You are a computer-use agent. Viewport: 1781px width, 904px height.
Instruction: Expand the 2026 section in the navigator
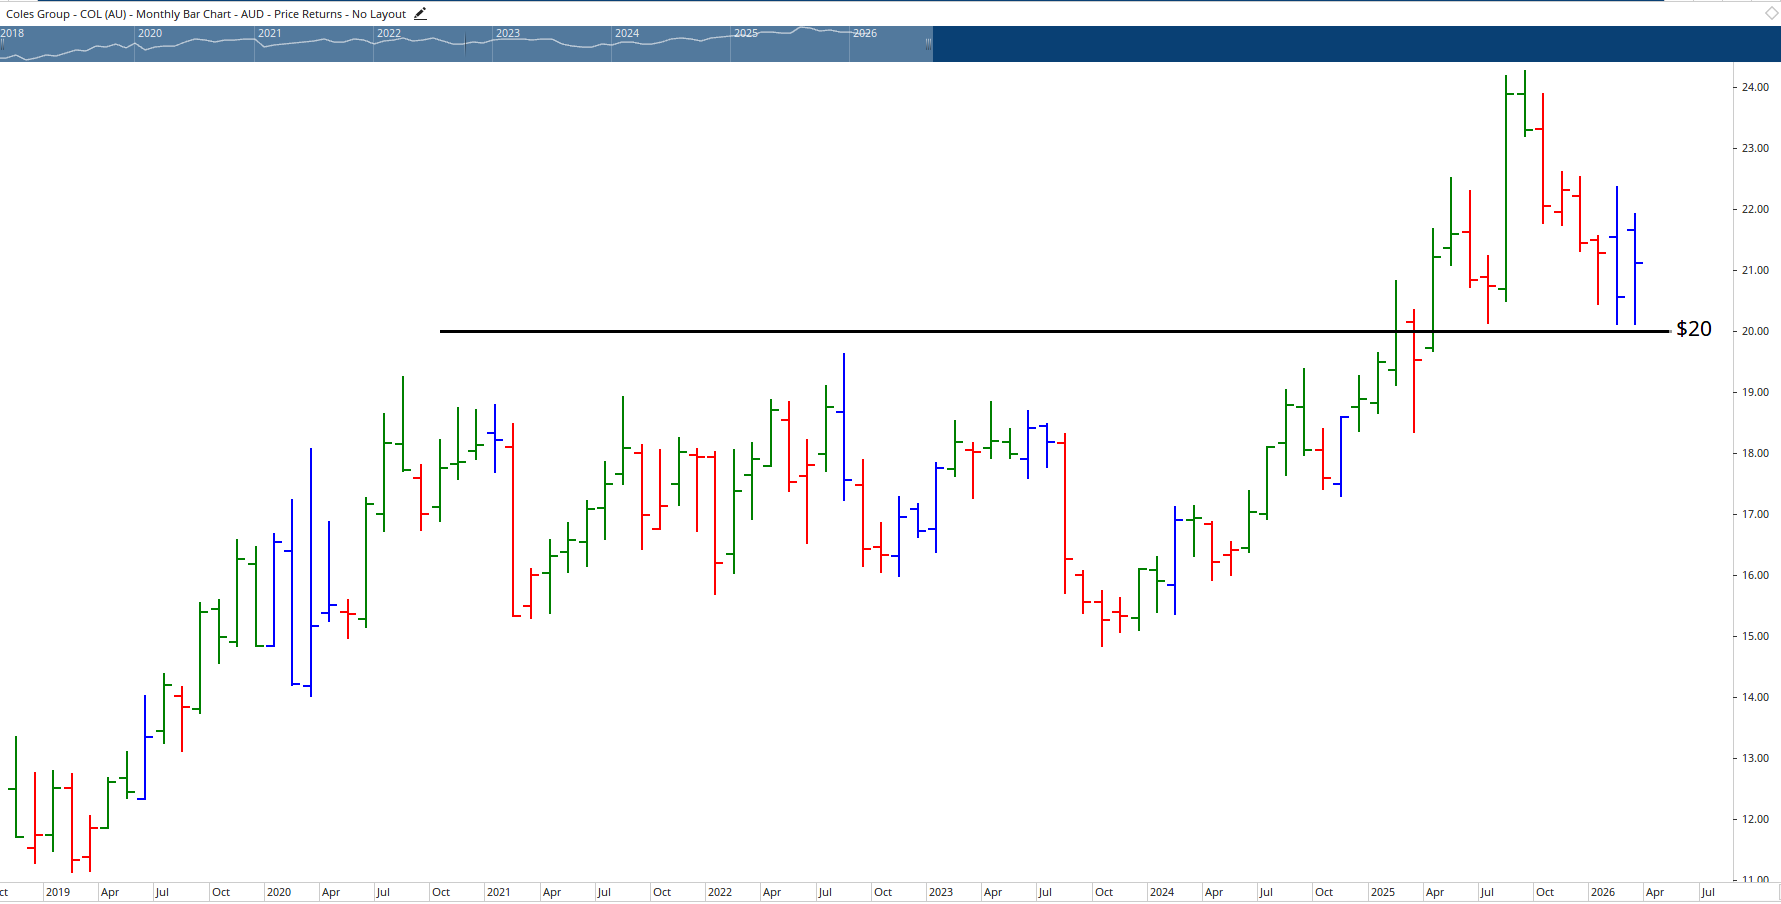point(868,33)
